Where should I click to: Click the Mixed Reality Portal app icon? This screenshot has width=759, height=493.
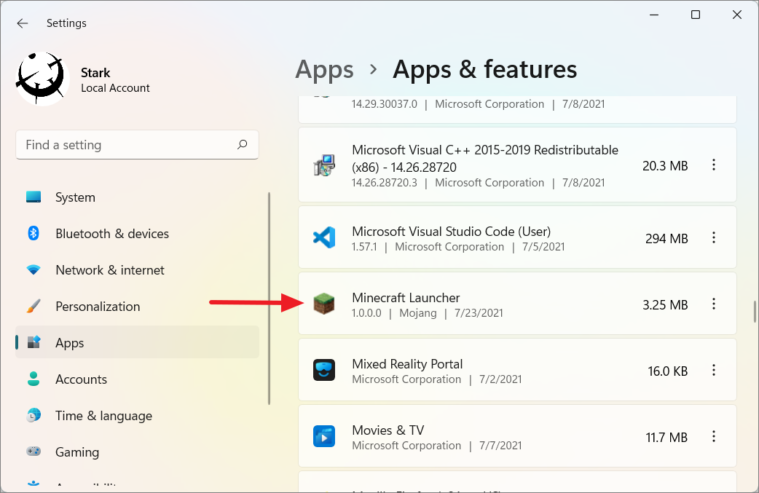324,370
